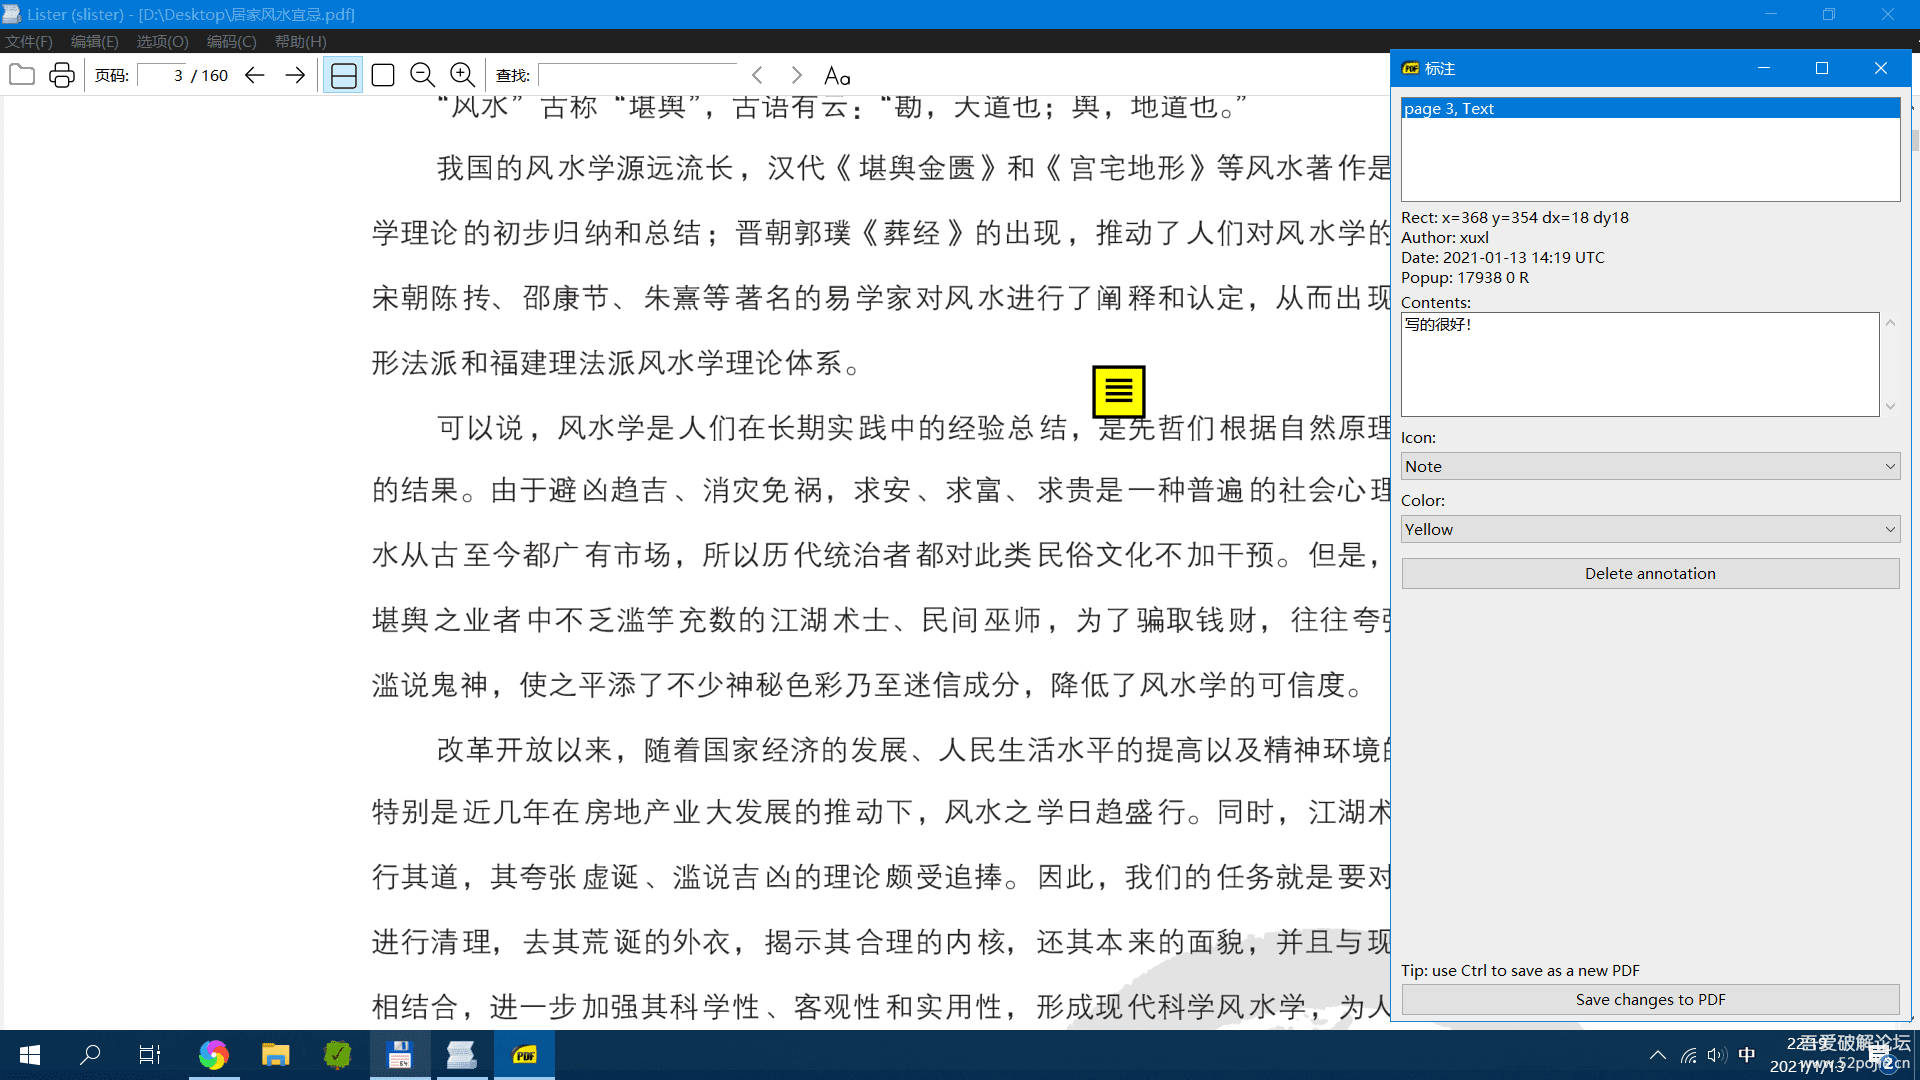Toggle match case Aa icon
The image size is (1920, 1080).
tap(837, 76)
